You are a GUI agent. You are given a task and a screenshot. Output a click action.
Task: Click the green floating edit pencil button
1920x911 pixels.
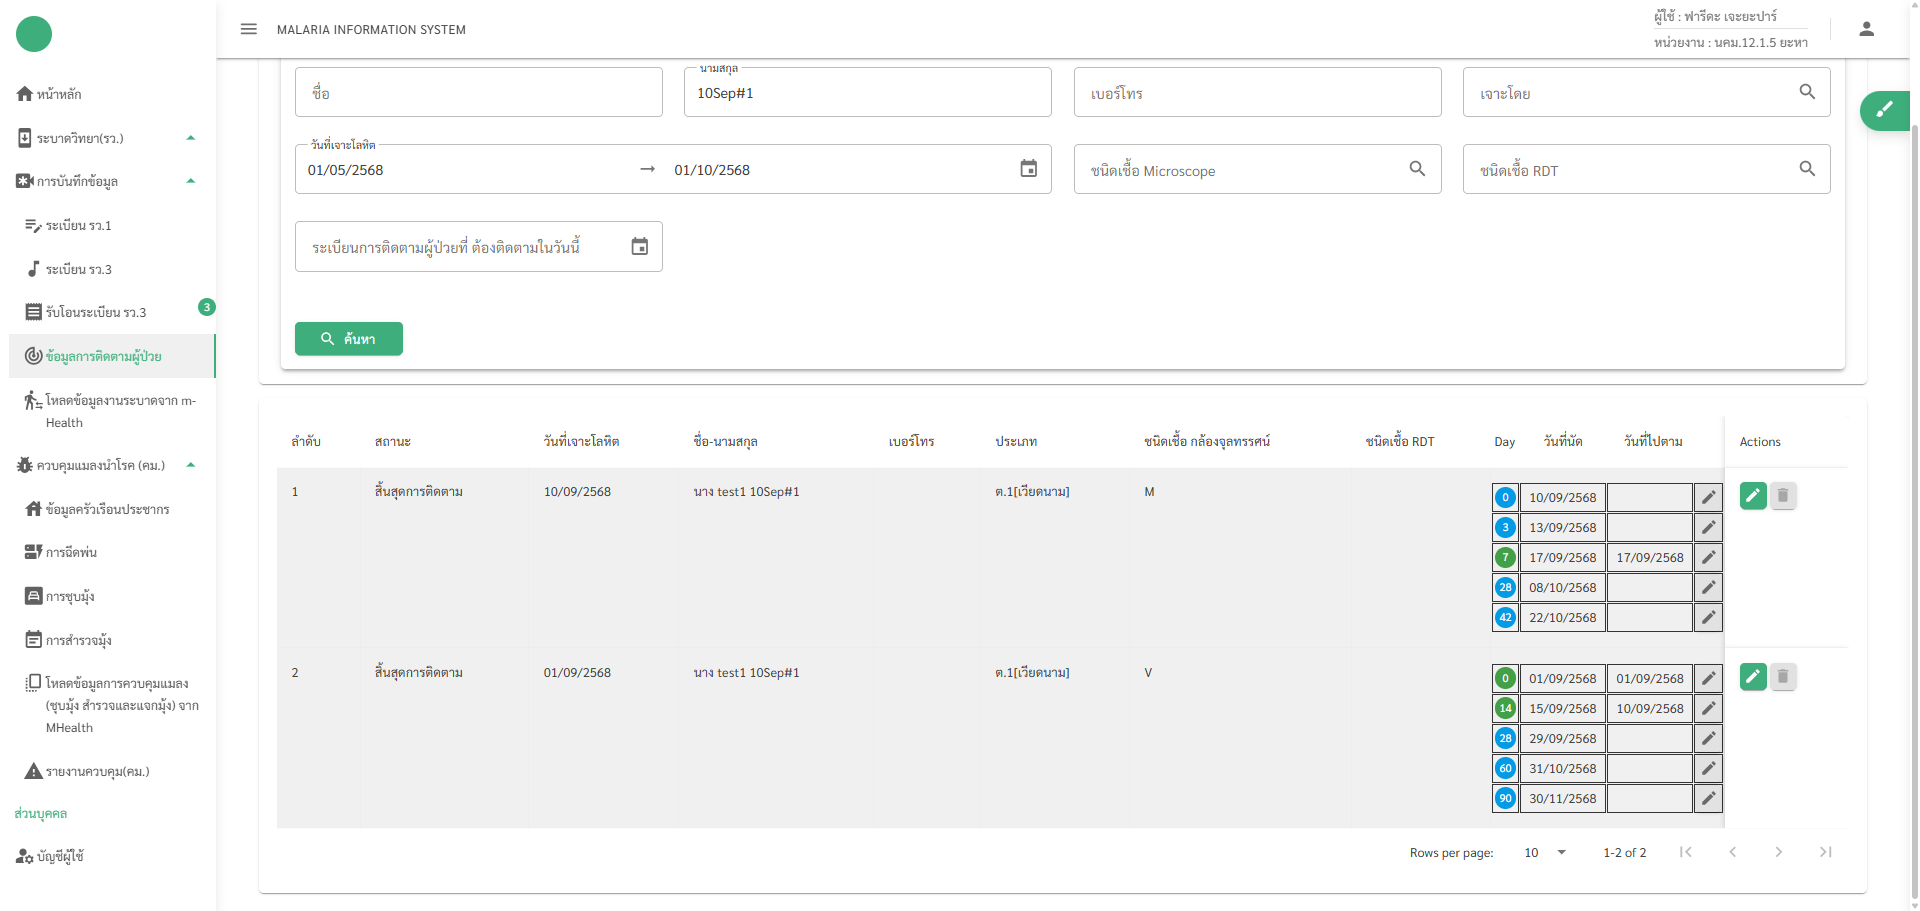(1884, 110)
